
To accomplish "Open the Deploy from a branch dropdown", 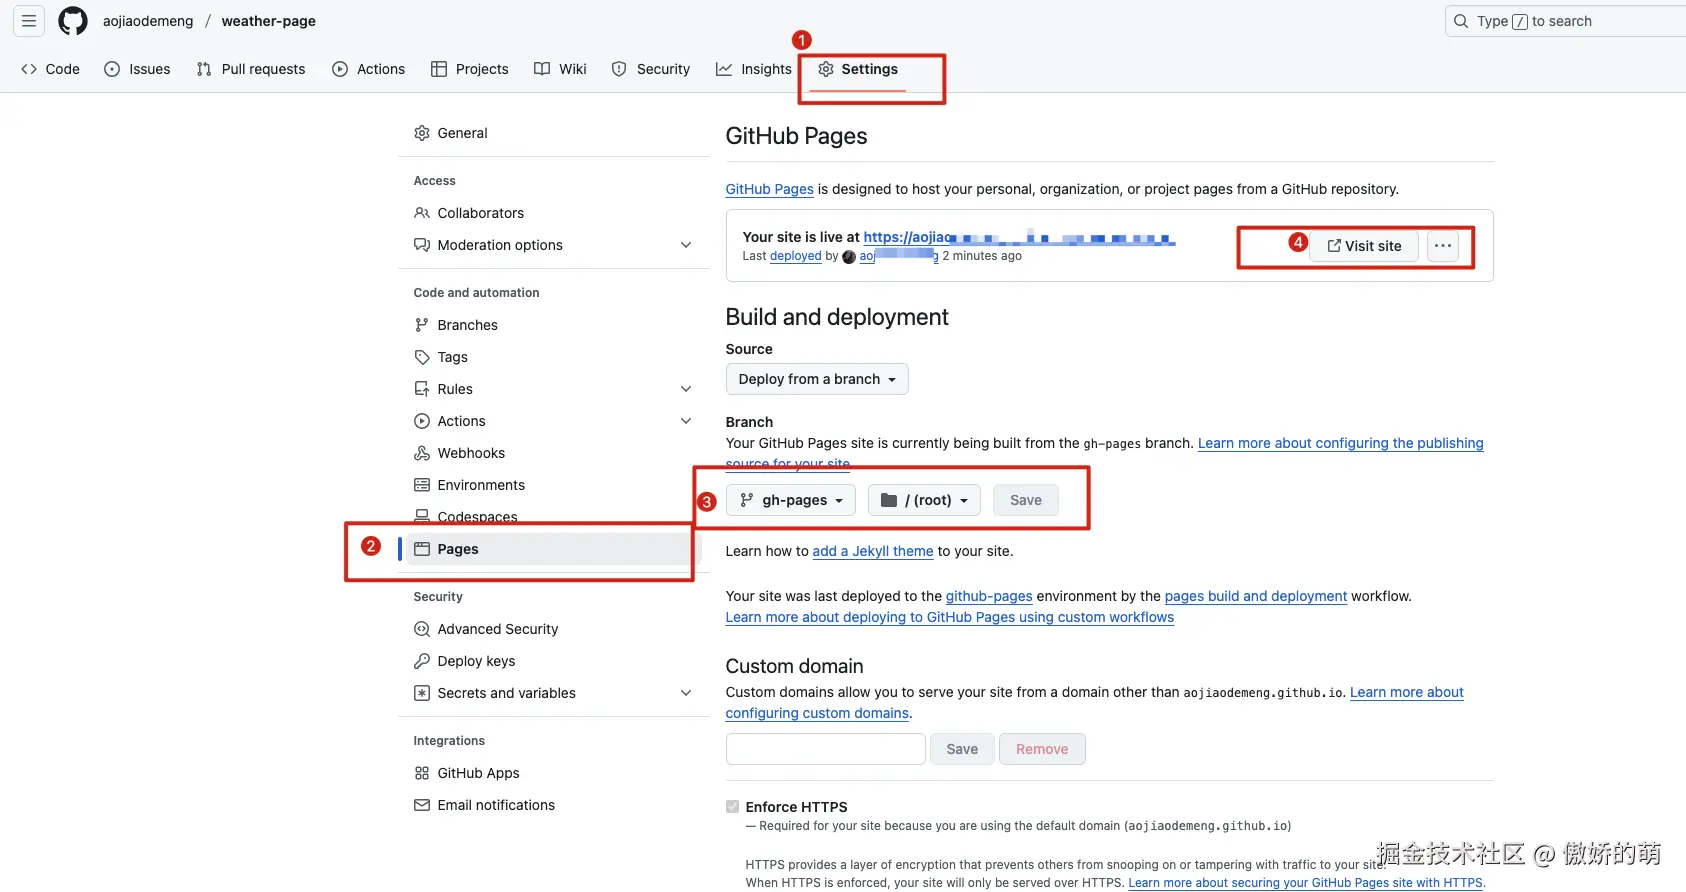I will click(816, 379).
